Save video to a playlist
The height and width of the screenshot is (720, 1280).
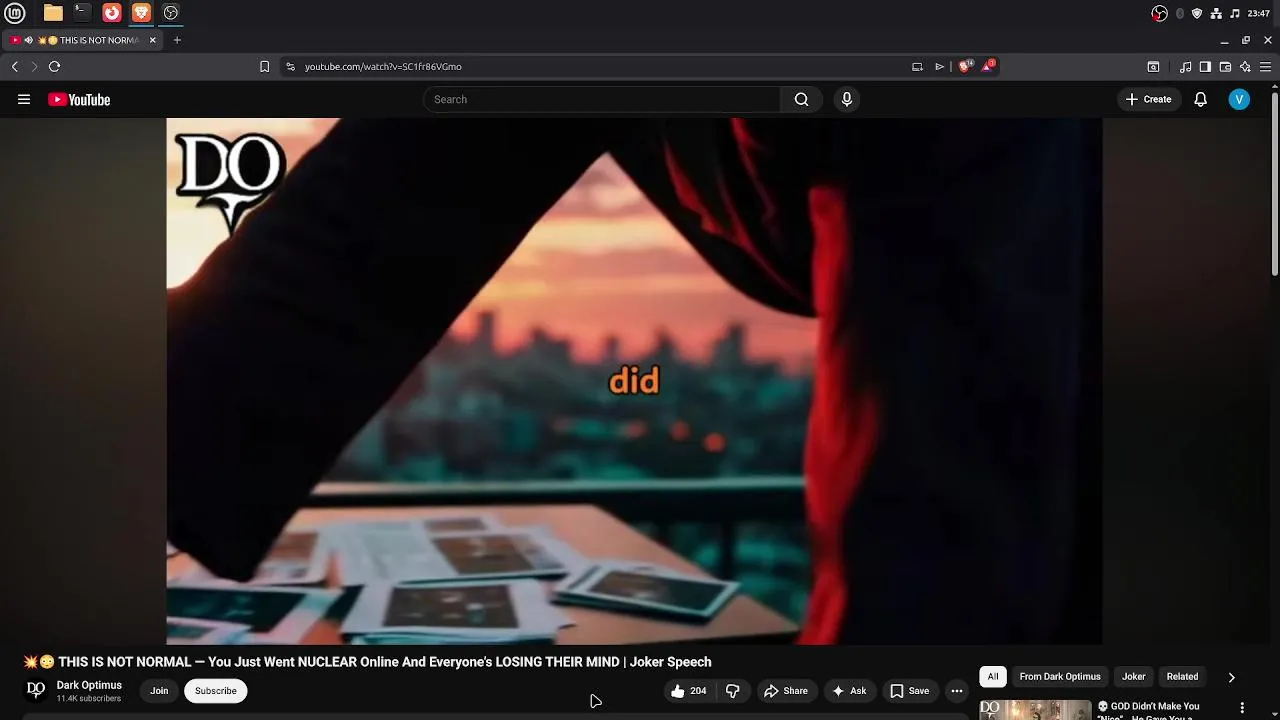(x=910, y=690)
